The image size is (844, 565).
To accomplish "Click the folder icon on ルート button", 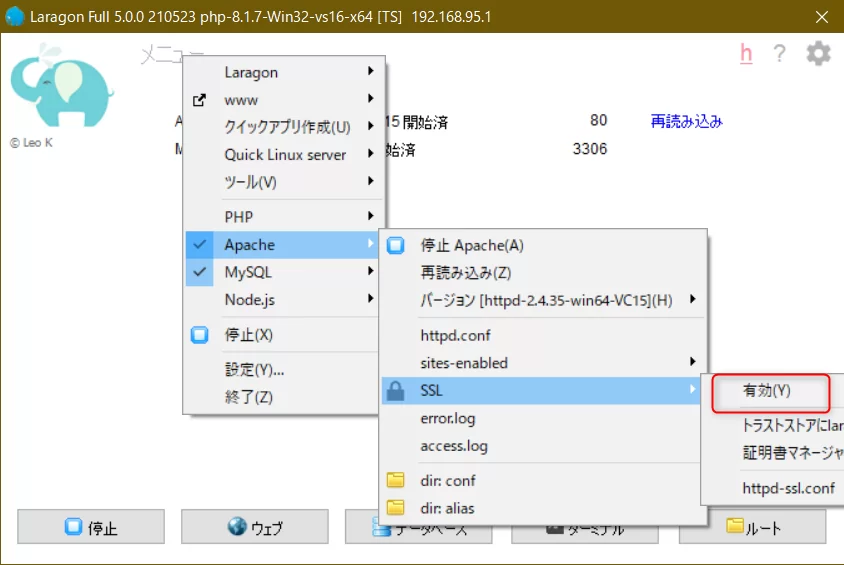I will [735, 525].
